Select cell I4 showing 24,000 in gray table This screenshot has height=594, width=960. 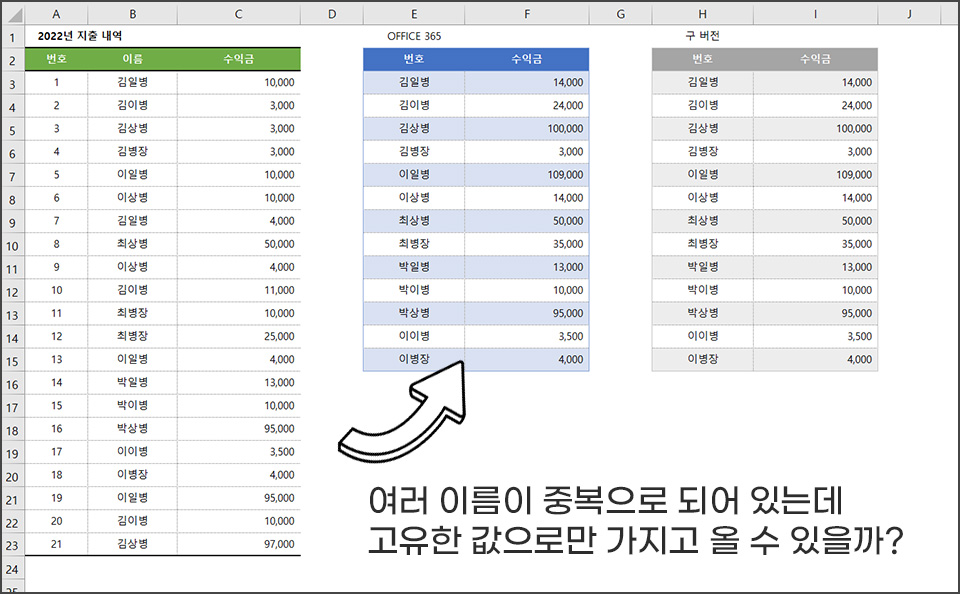[816, 105]
